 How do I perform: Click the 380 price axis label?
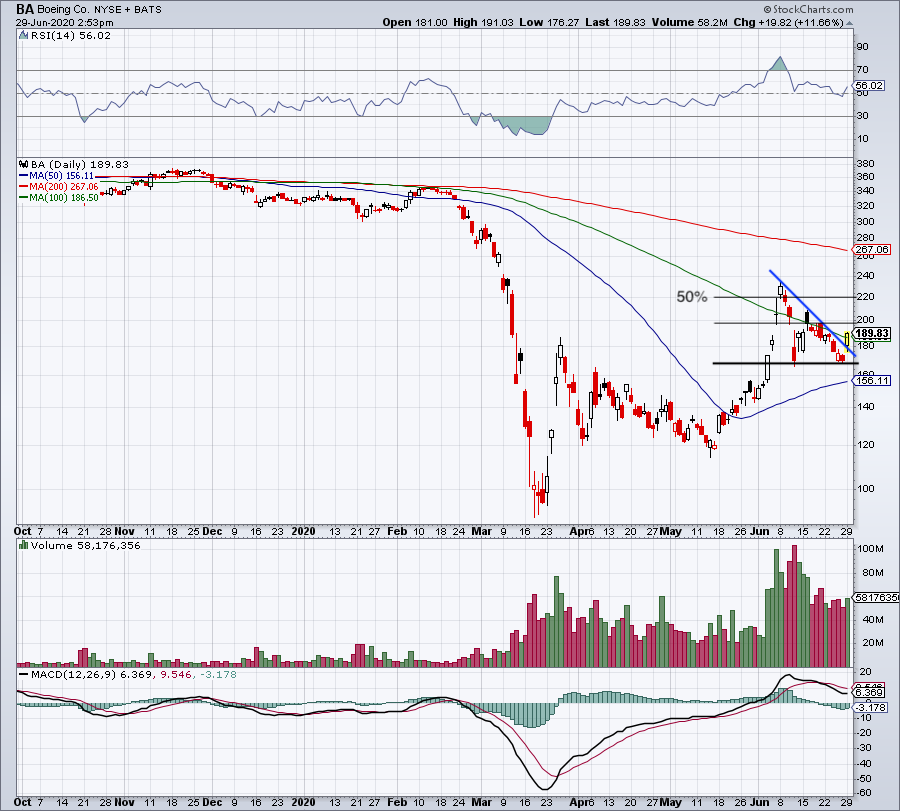(864, 164)
